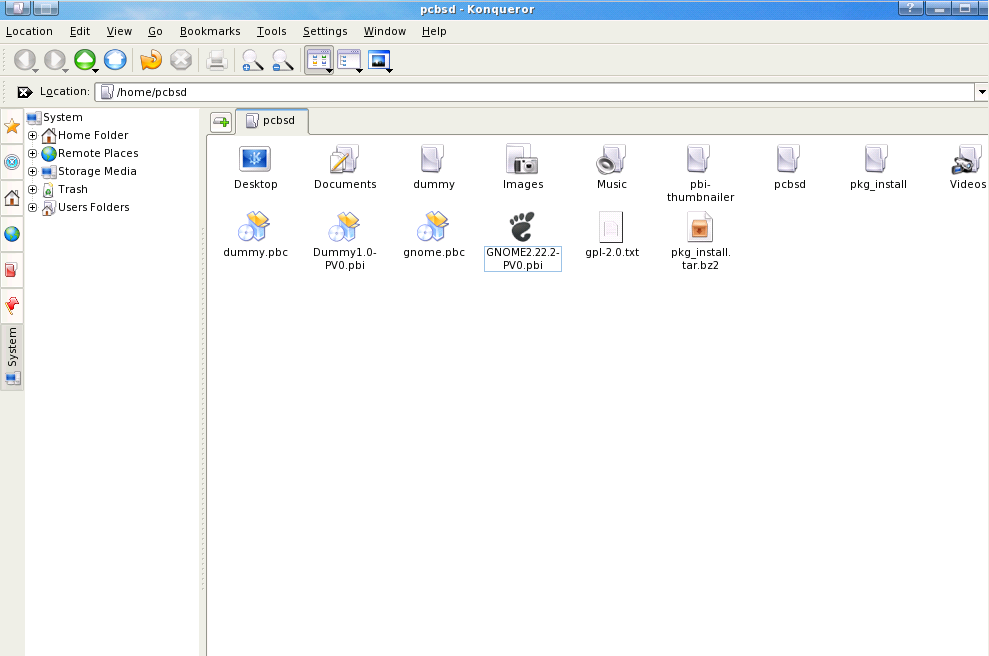This screenshot has height=656, width=989.
Task: Open the Home URL toolbar button
Action: (x=115, y=60)
